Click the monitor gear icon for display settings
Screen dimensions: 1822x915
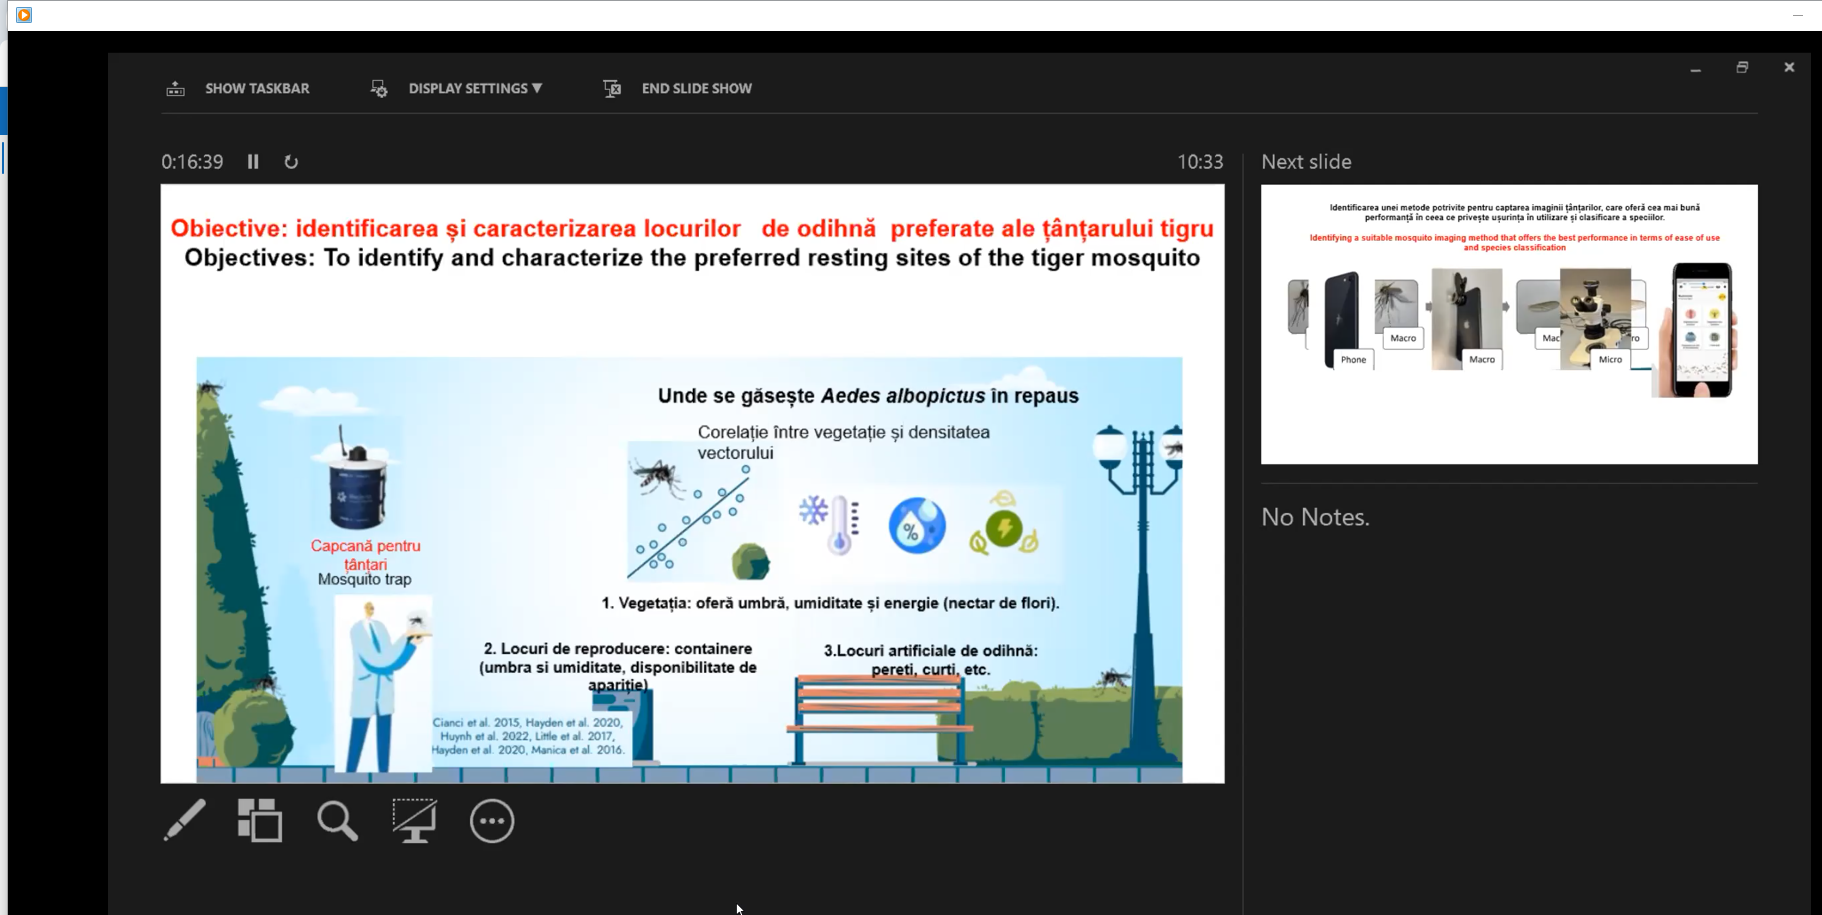click(x=379, y=89)
